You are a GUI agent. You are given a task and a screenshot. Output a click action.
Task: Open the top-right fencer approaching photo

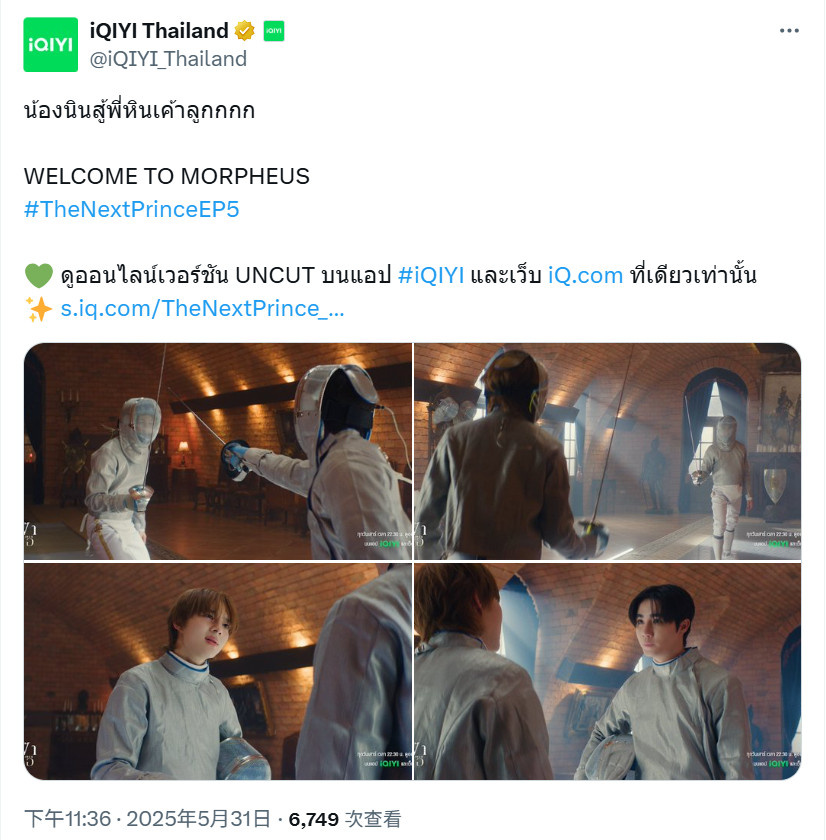(x=607, y=452)
